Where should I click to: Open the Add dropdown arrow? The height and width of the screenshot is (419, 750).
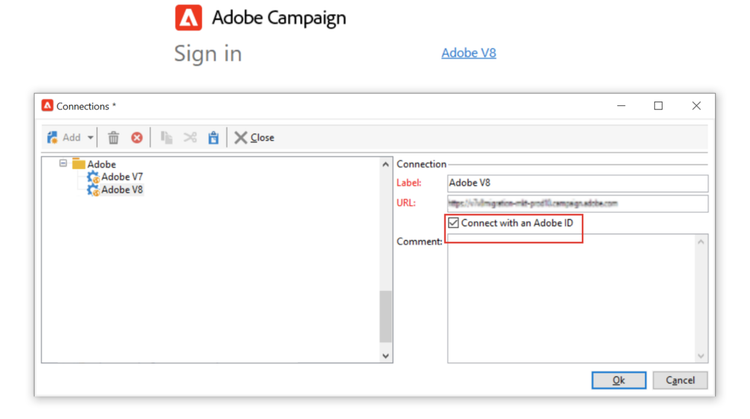[x=90, y=138]
